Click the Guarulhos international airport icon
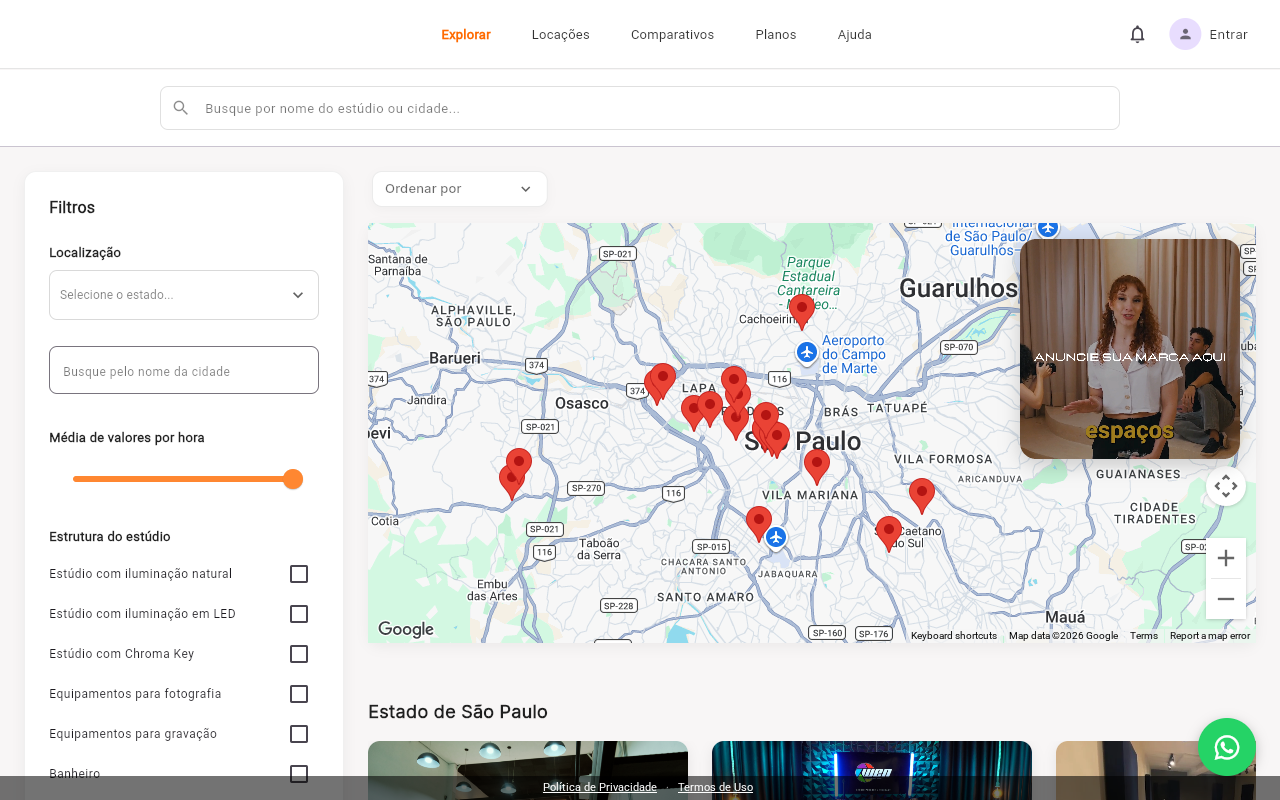The height and width of the screenshot is (800, 1280). tap(1047, 228)
